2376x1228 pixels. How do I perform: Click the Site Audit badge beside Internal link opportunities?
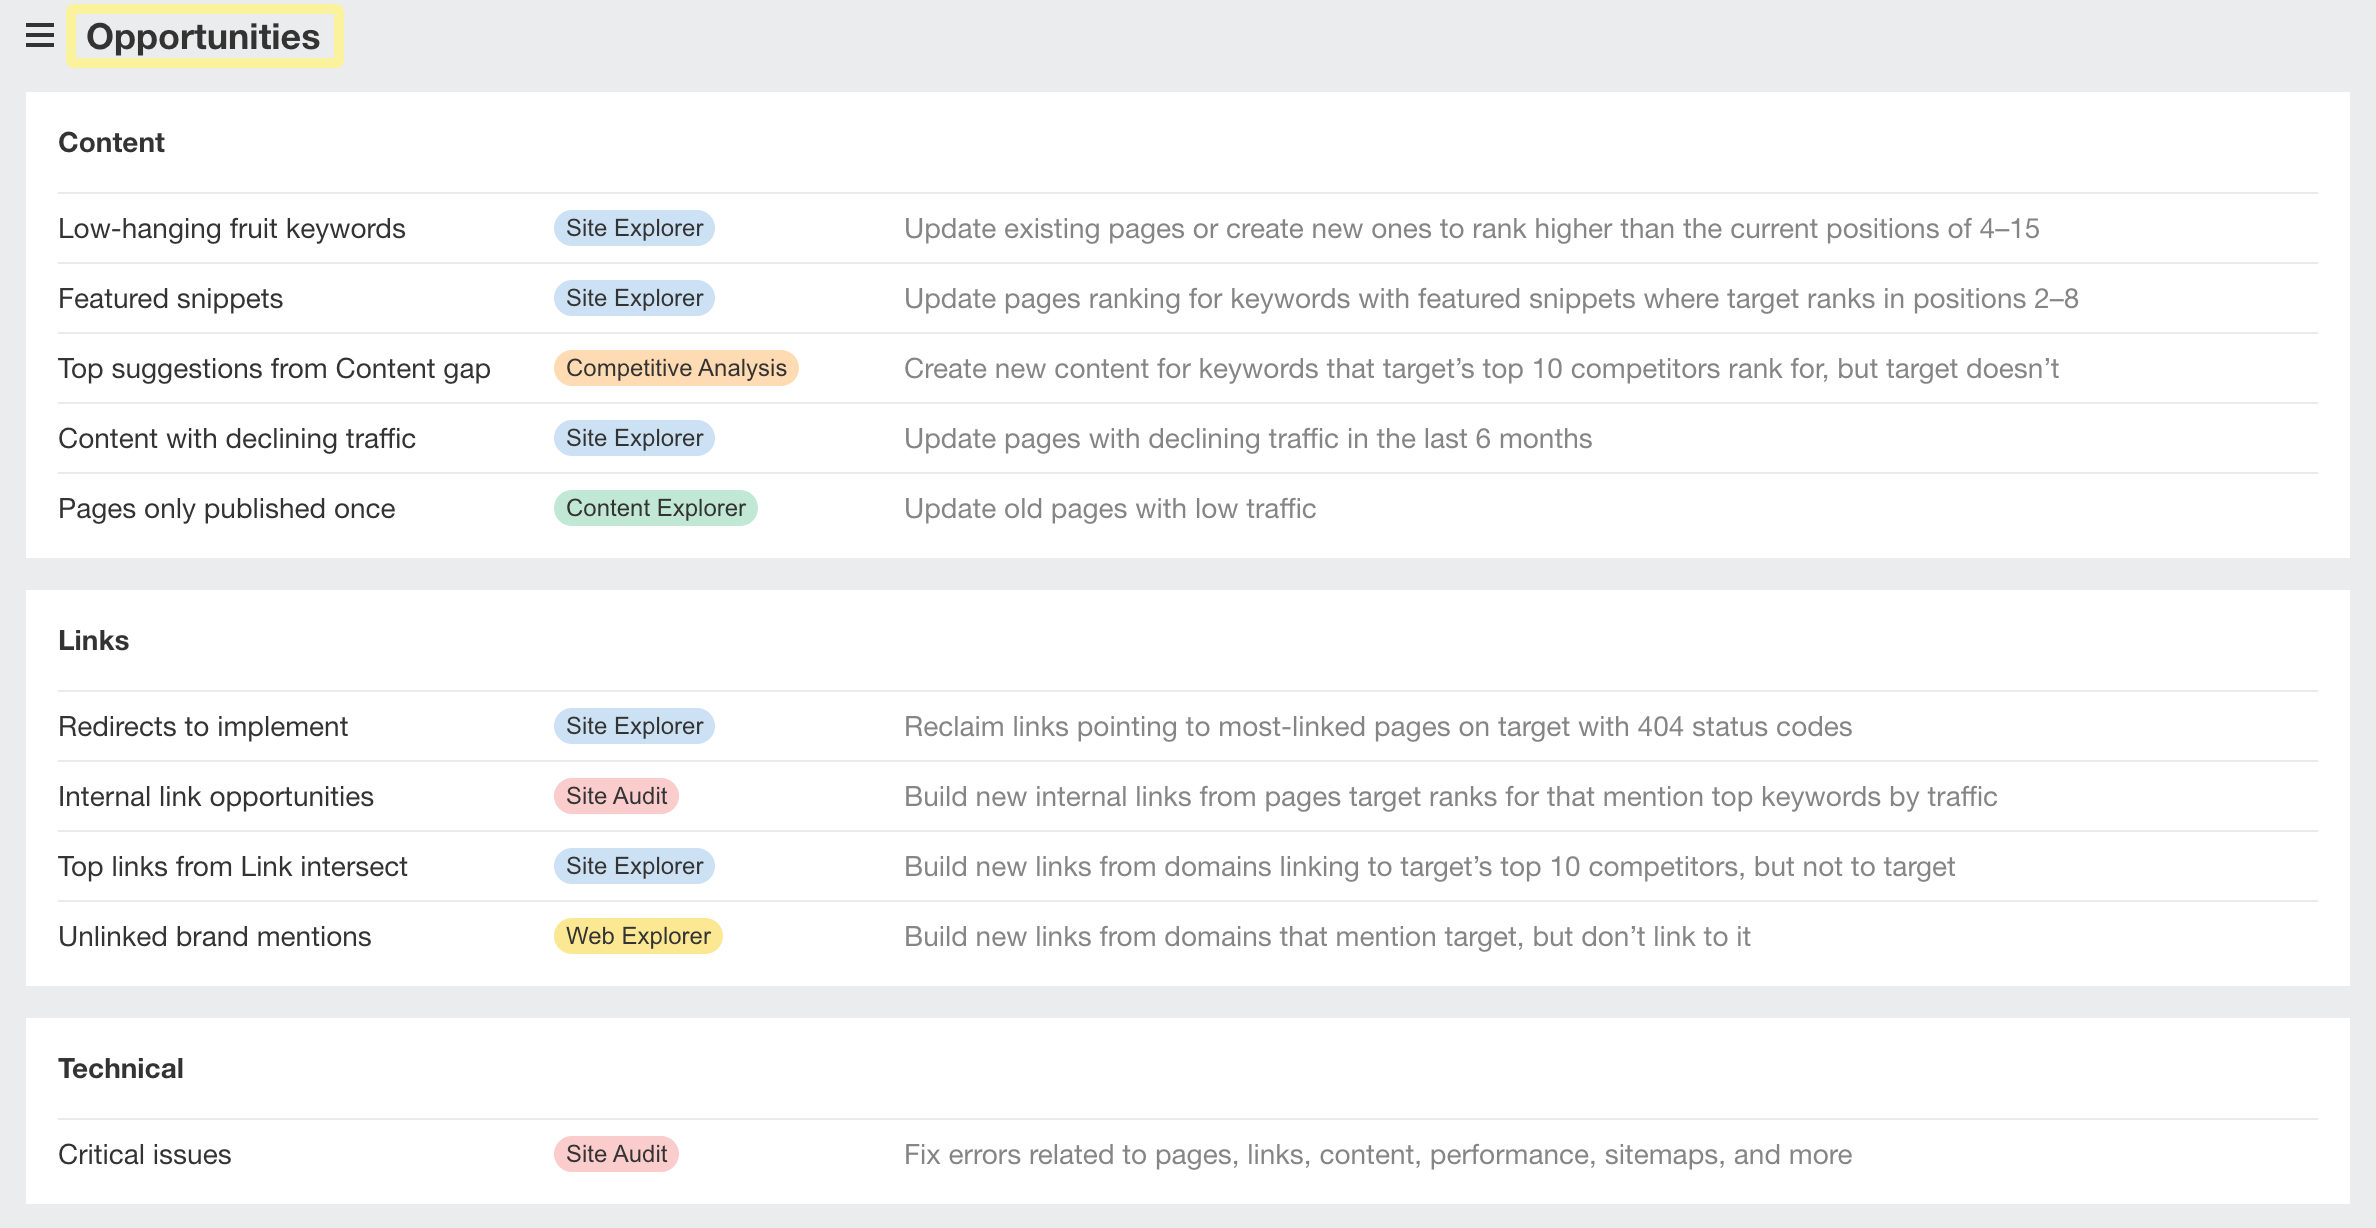(616, 796)
